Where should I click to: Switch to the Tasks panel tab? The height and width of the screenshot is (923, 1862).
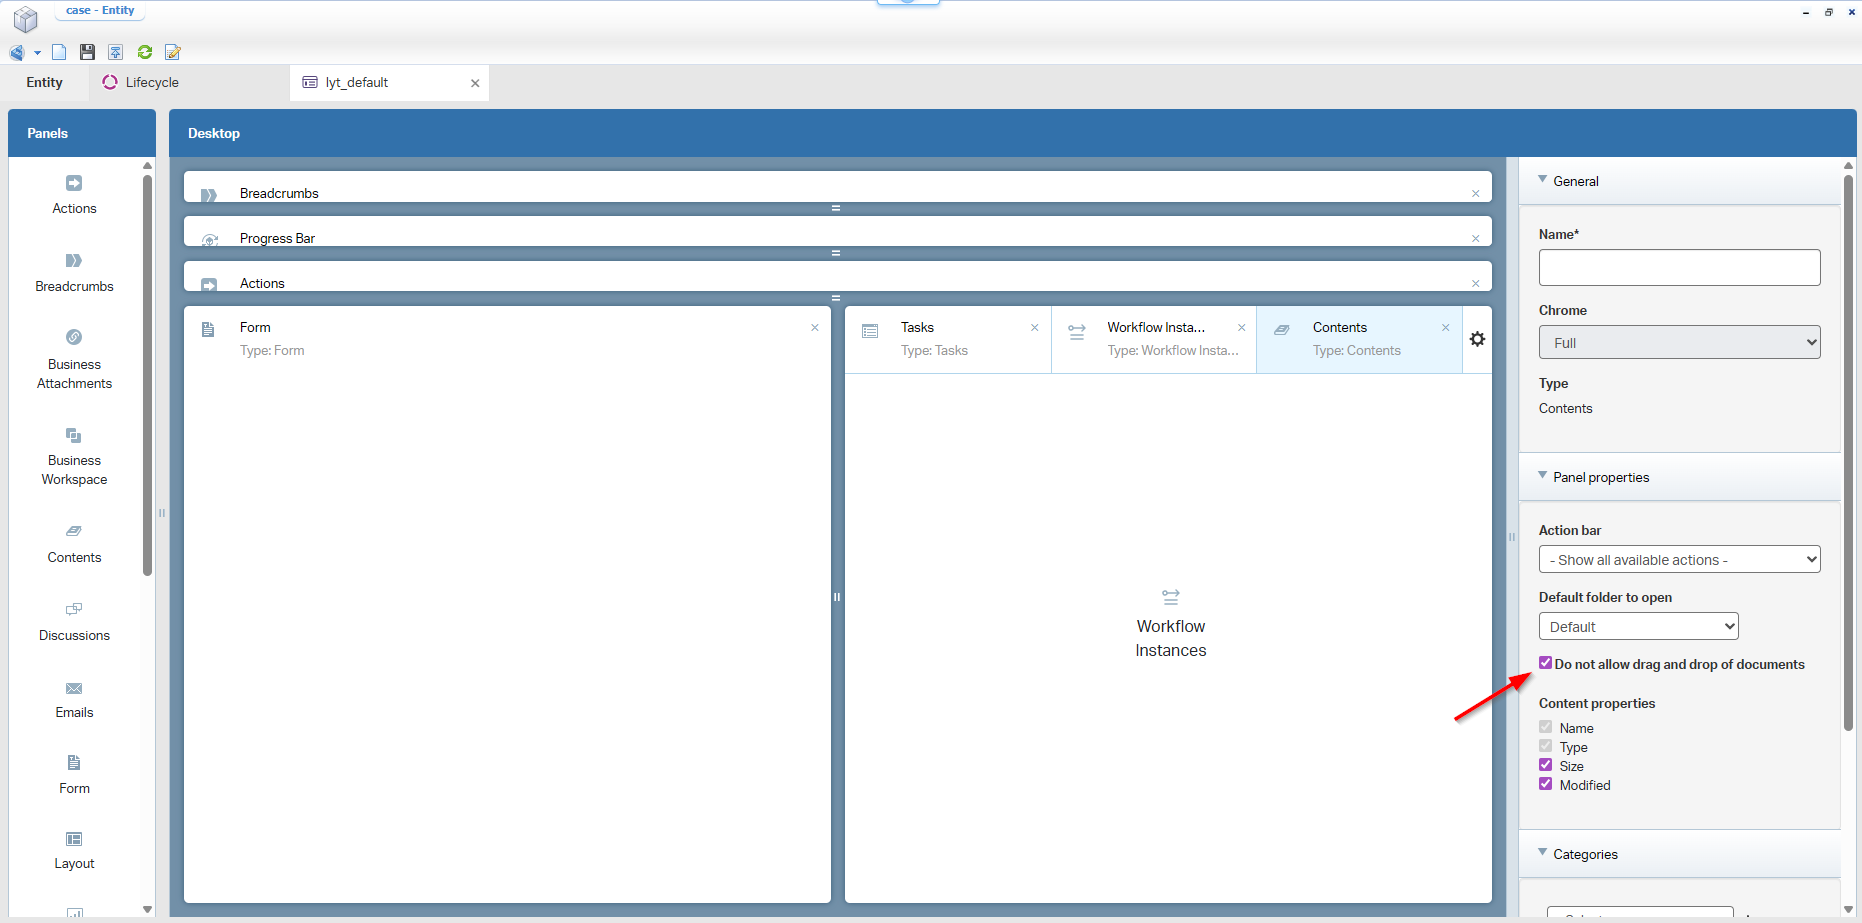[x=917, y=328]
